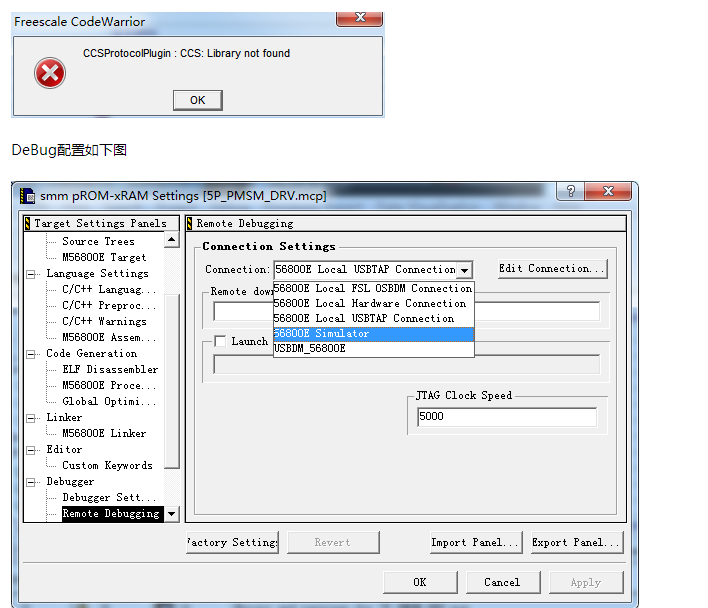Click Cancel in the settings window

(503, 582)
